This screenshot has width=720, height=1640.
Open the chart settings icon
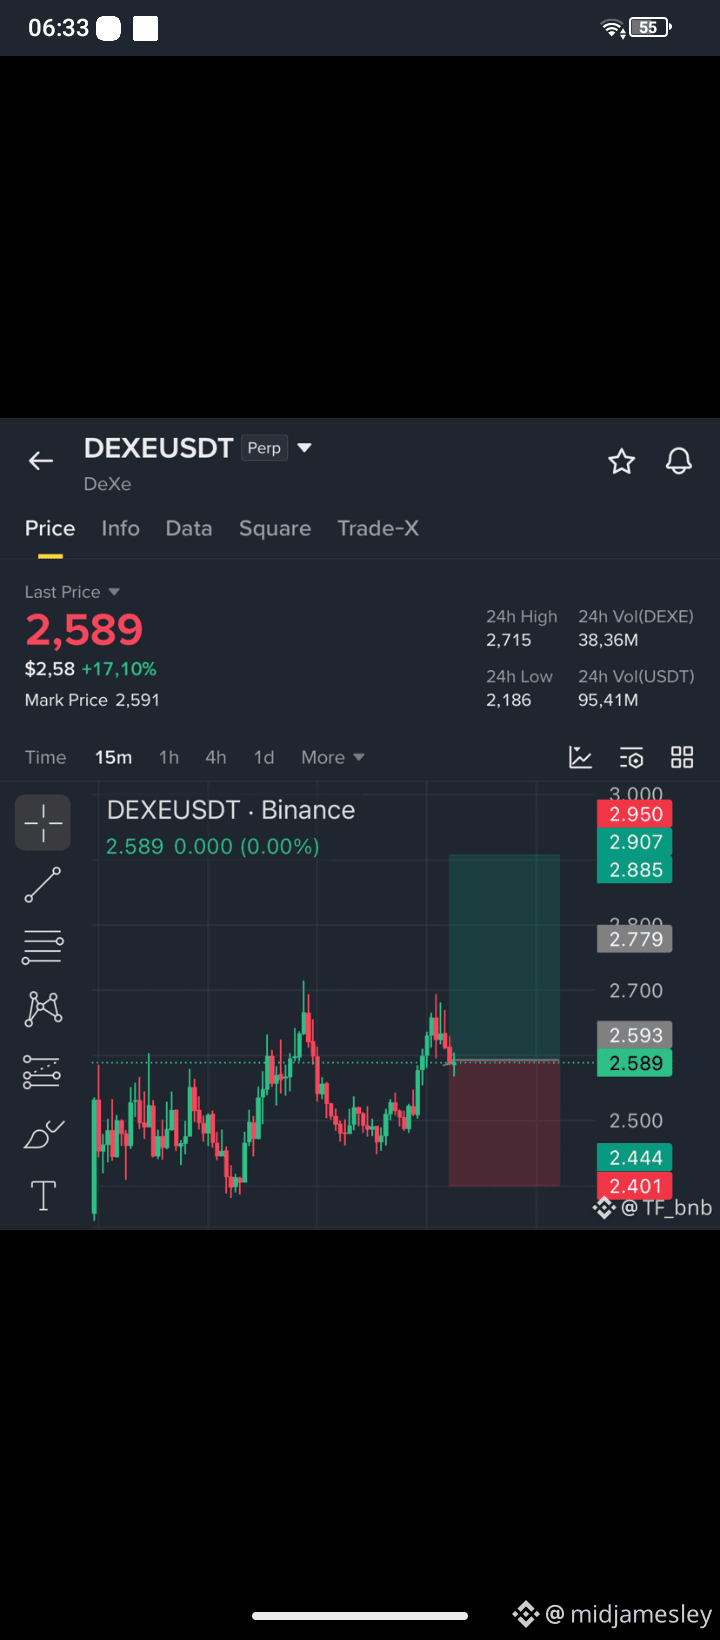pos(631,757)
